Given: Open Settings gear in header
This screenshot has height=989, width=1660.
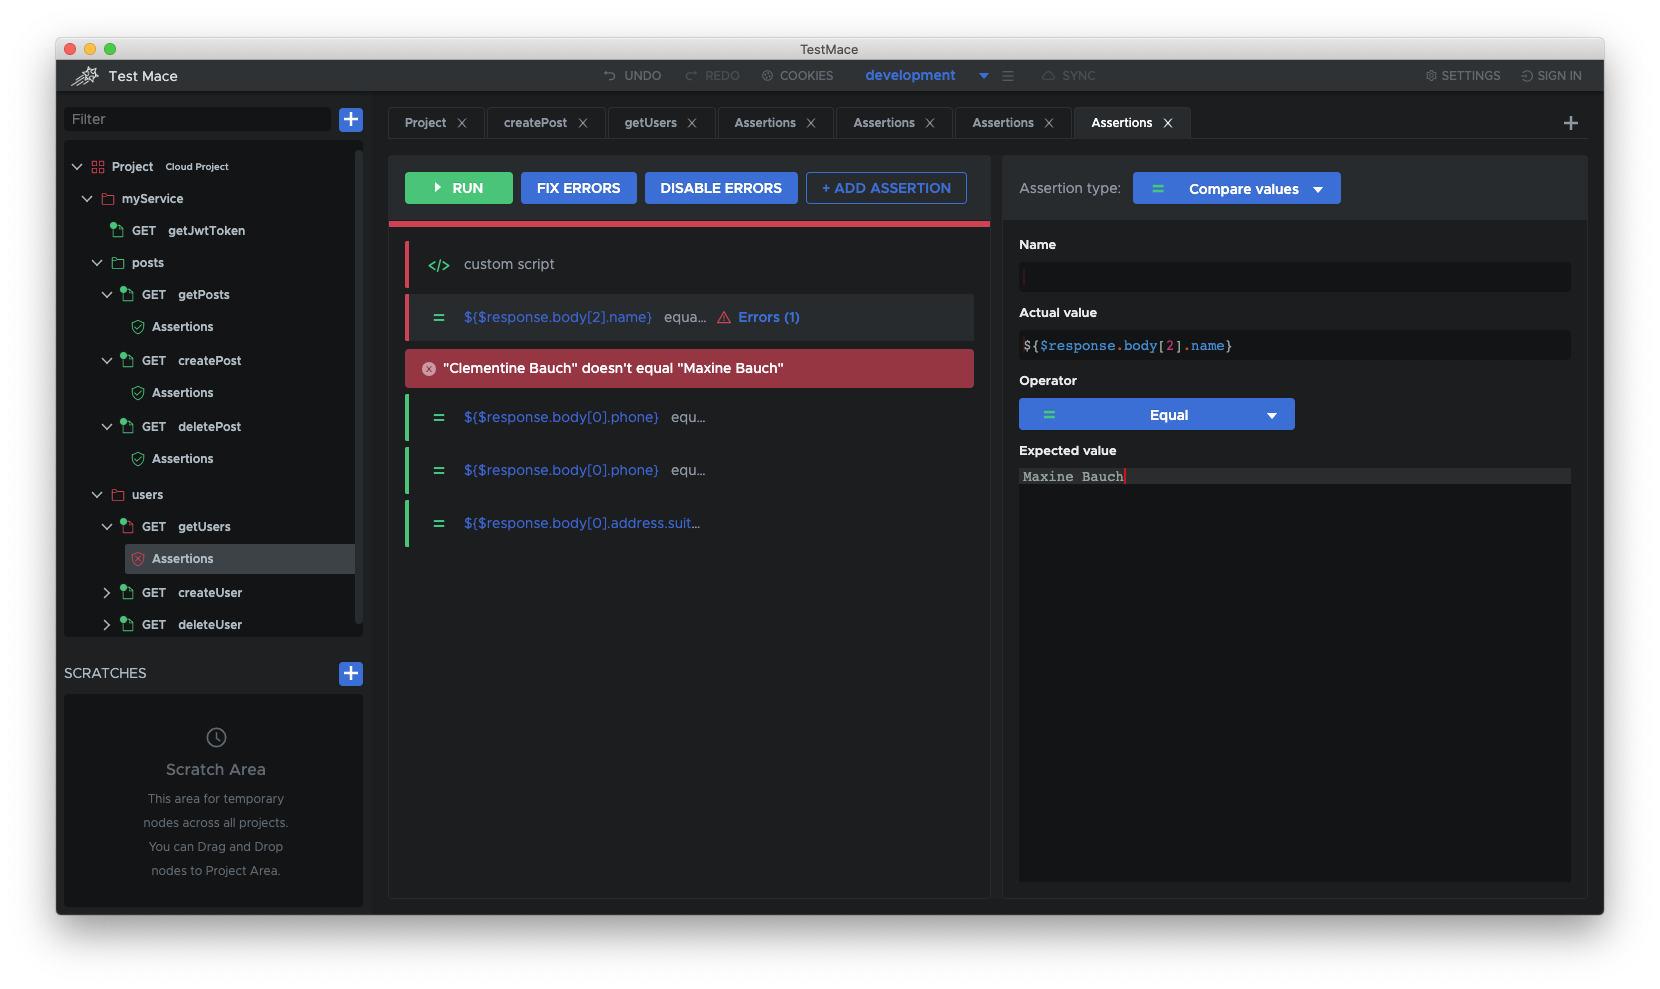Looking at the screenshot, I should (x=1462, y=76).
